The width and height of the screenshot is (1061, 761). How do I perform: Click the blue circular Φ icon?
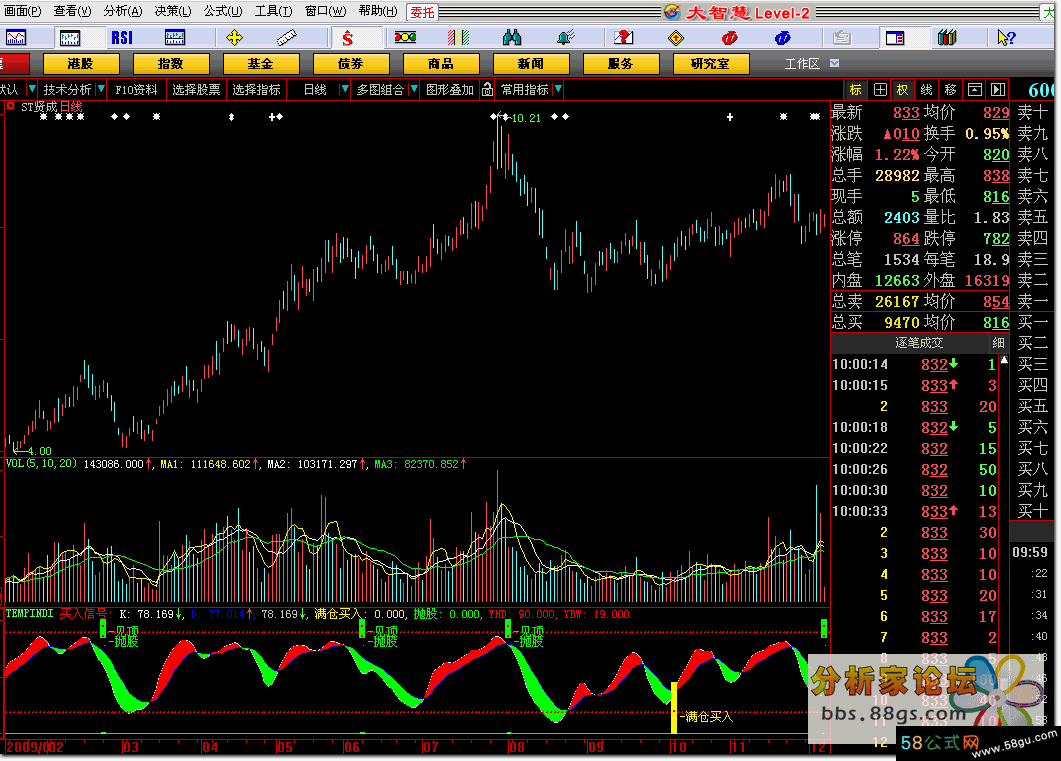pyautogui.click(x=782, y=38)
